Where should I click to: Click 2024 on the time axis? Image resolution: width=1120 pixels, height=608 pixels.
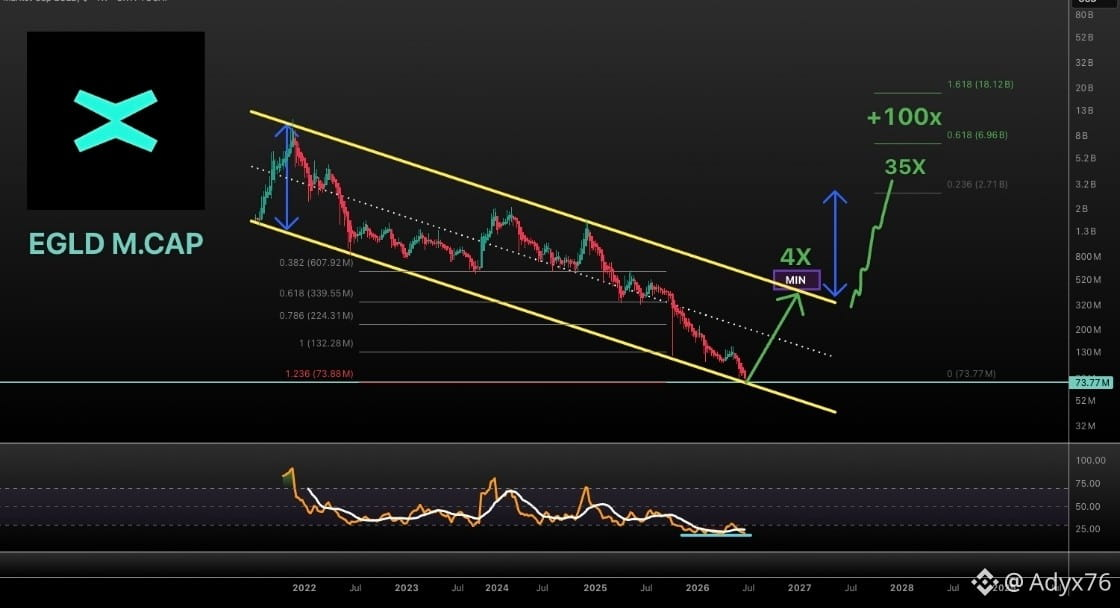point(496,587)
